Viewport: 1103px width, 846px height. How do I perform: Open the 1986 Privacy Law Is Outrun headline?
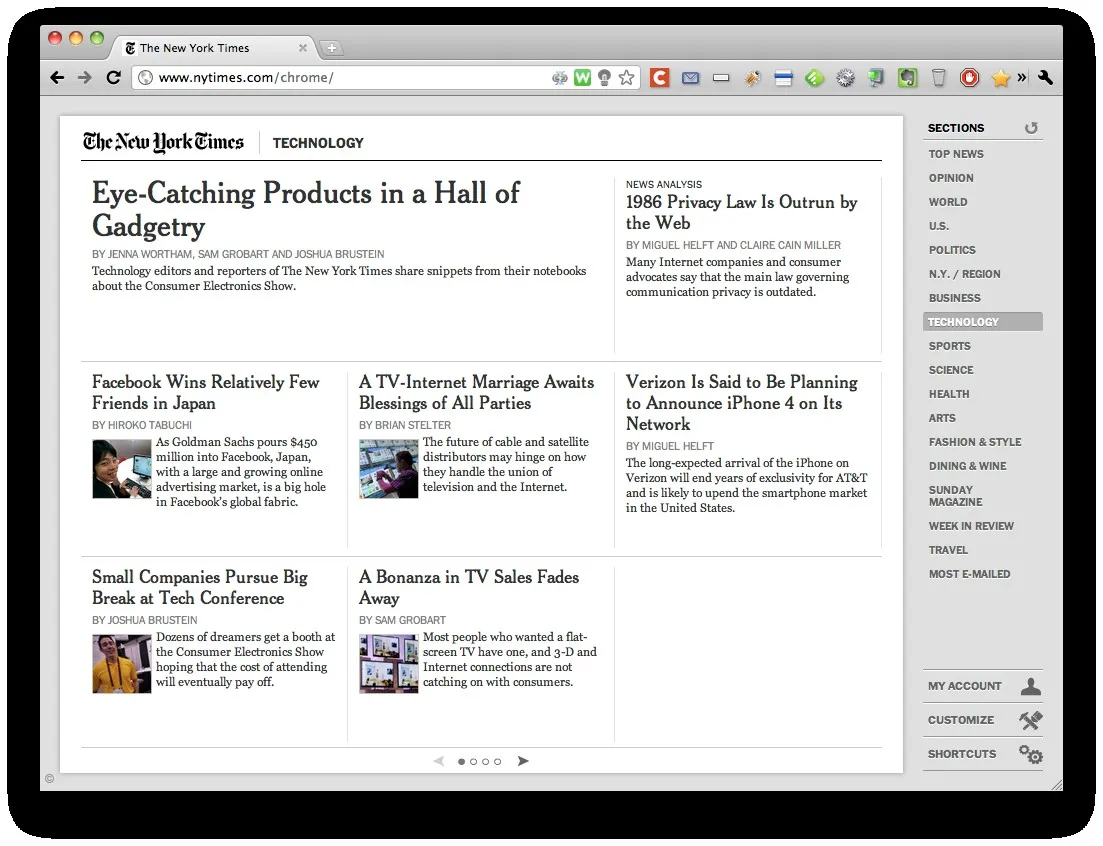(741, 212)
